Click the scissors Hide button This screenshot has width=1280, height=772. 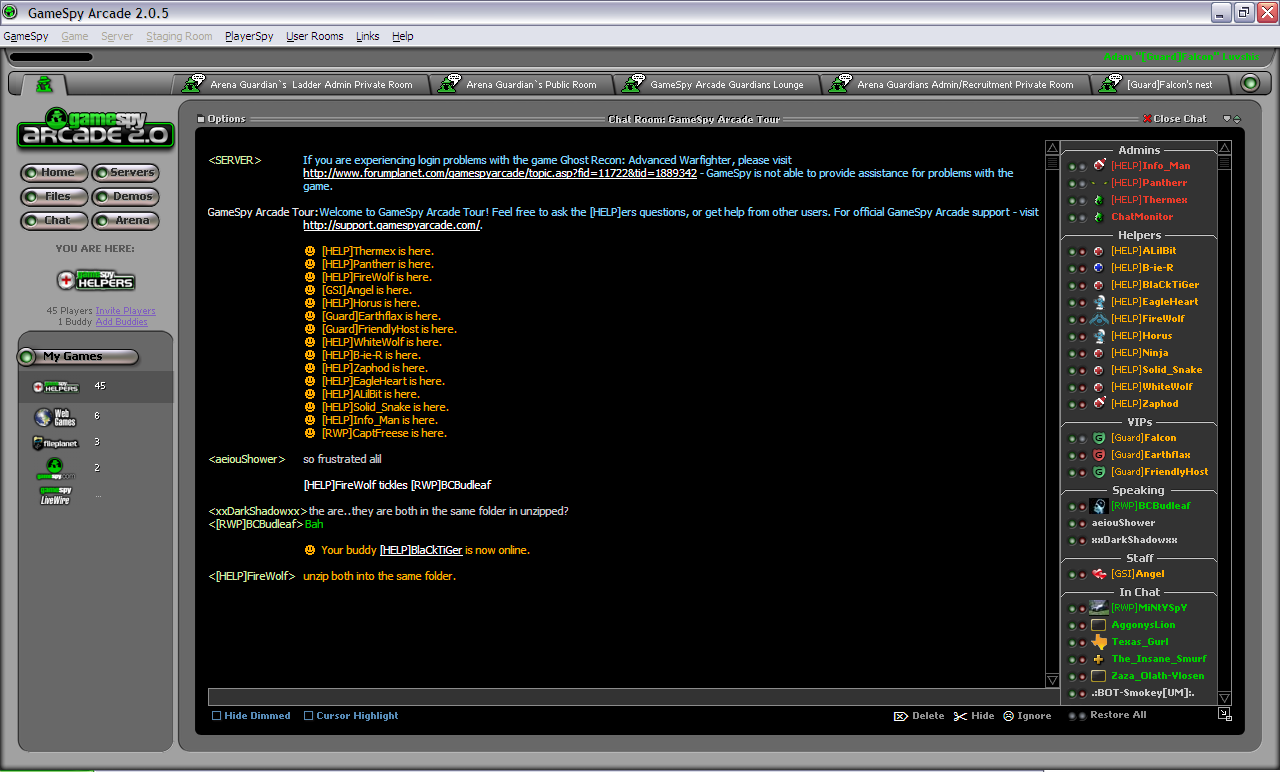pyautogui.click(x=974, y=716)
